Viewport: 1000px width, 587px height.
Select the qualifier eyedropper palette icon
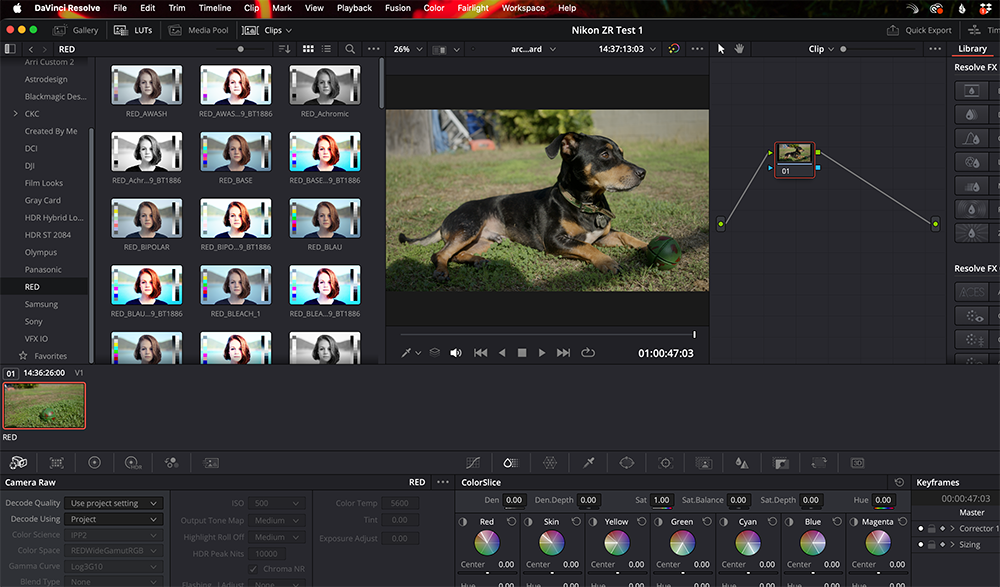point(589,463)
